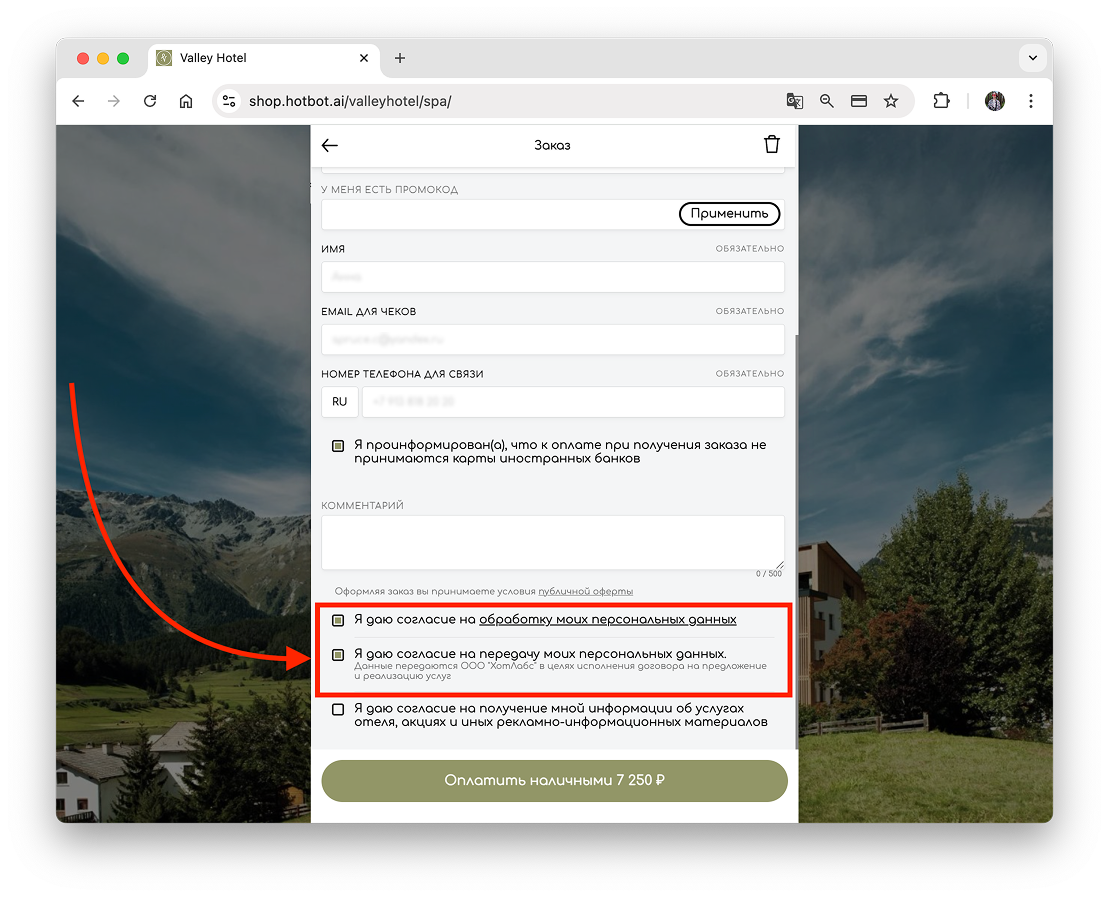Click the ИМЯ name input field
The width and height of the screenshot is (1109, 897).
(x=552, y=277)
